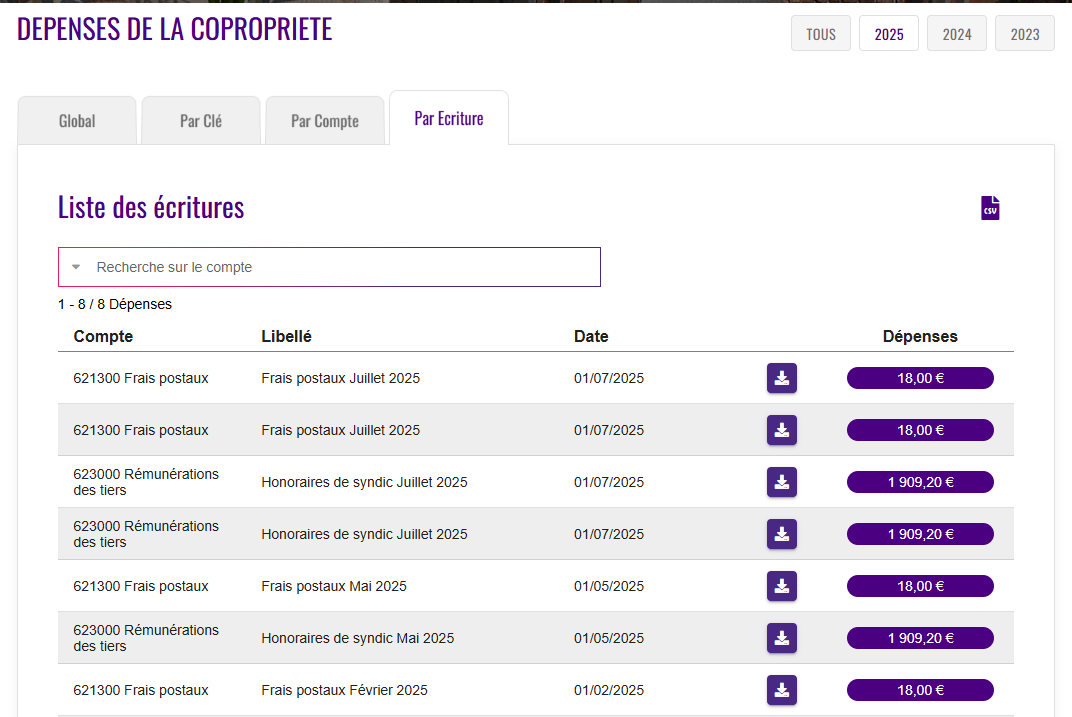The image size is (1072, 717).
Task: Show the 2023 expenses
Action: pos(1024,34)
